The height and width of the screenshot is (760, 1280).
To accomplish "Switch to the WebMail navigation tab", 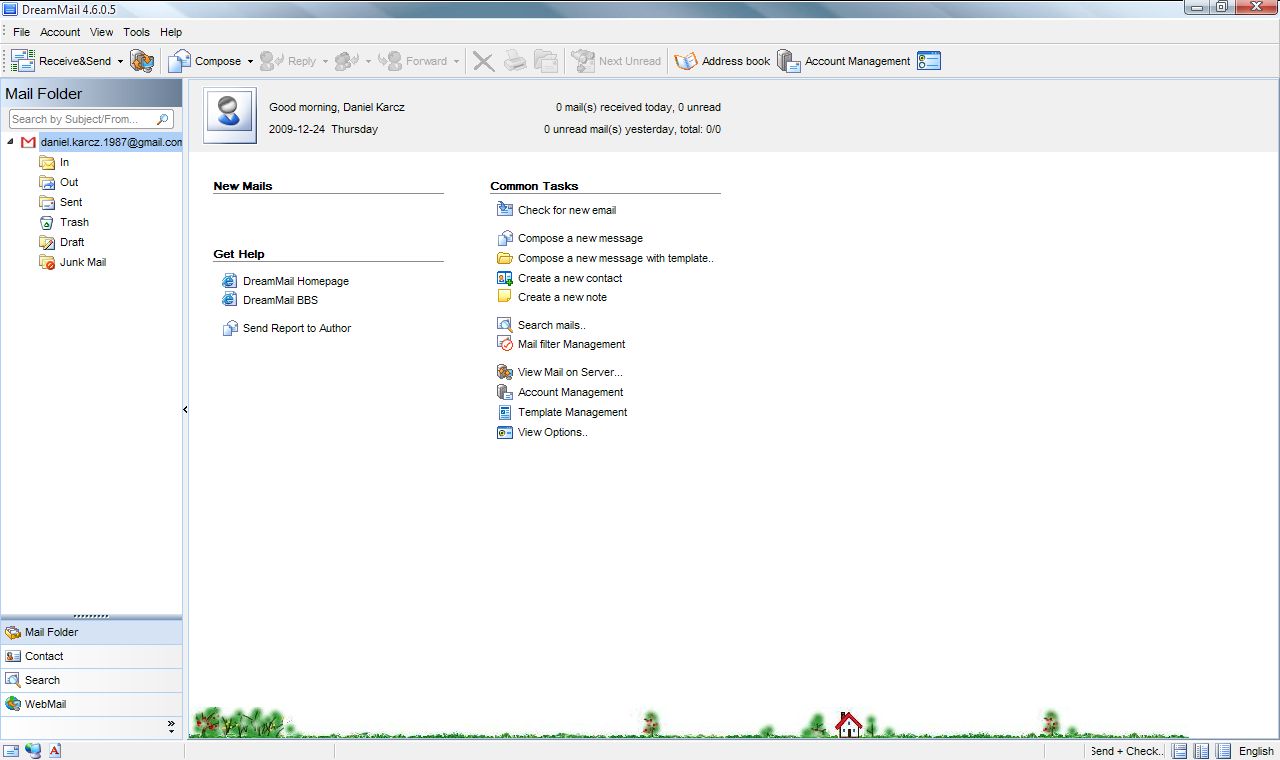I will [x=91, y=704].
